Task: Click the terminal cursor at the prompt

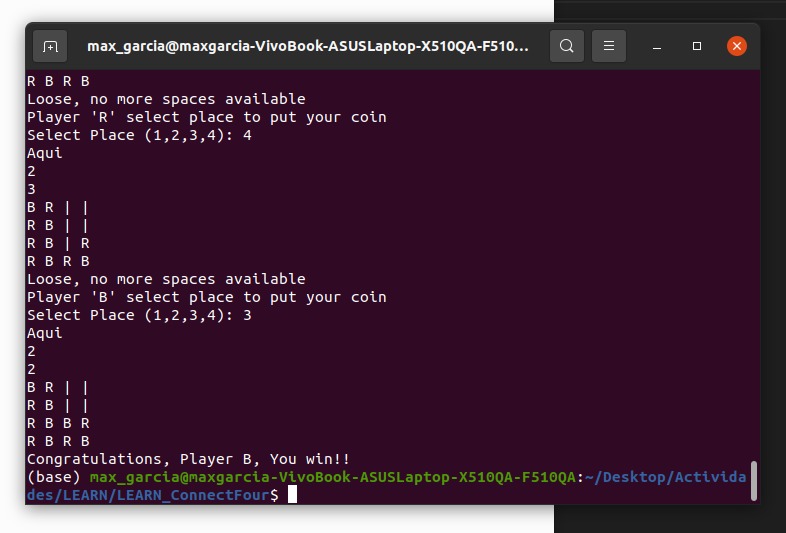Action: 292,494
